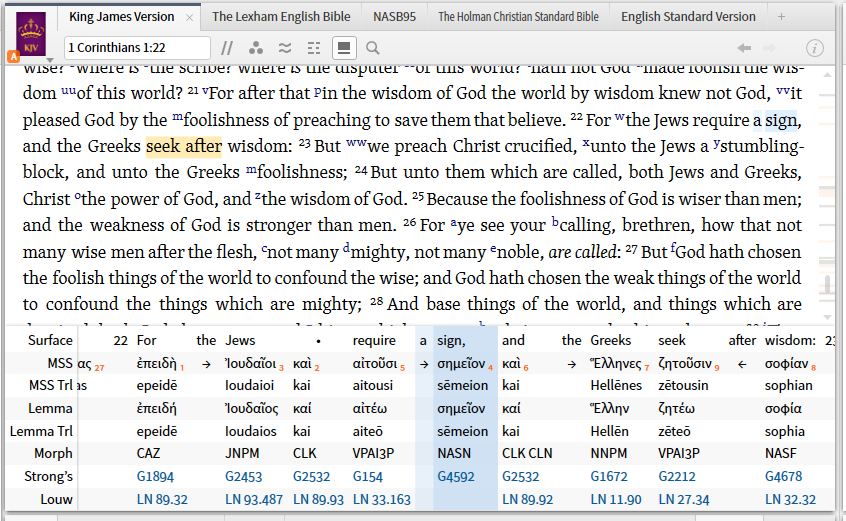
Task: Open Louw-Nida LN 93.487 link
Action: (x=254, y=499)
